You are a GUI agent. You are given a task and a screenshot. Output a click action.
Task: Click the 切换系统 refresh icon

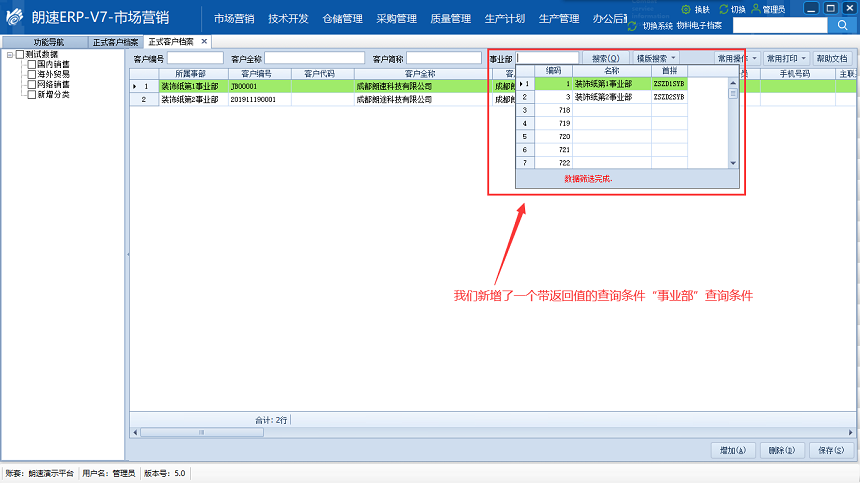pos(632,25)
